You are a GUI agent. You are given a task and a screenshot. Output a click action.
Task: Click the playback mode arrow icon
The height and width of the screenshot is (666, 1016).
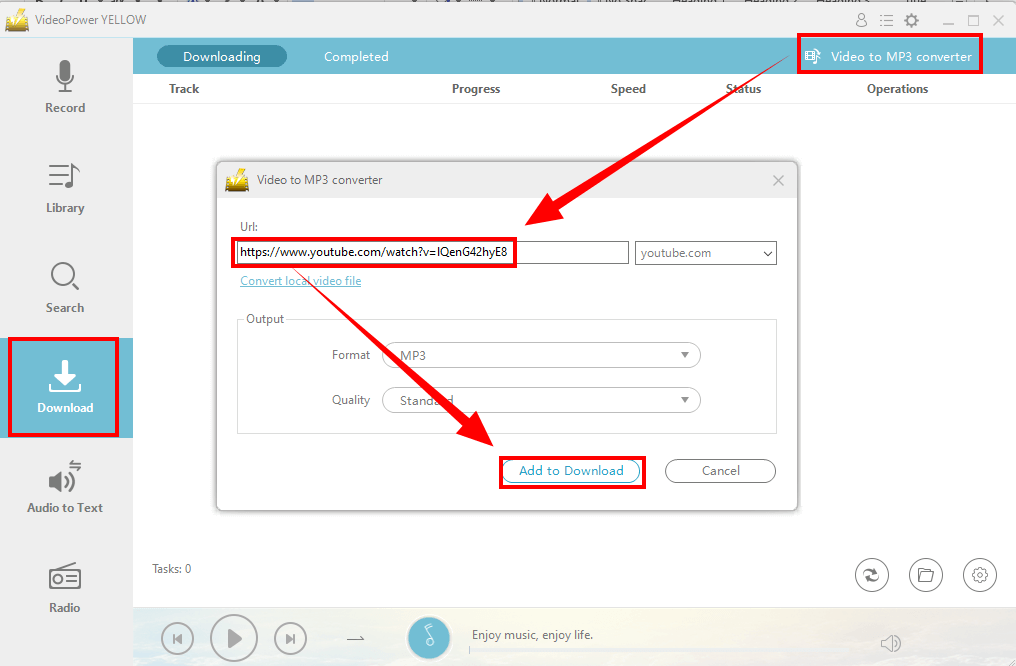355,639
